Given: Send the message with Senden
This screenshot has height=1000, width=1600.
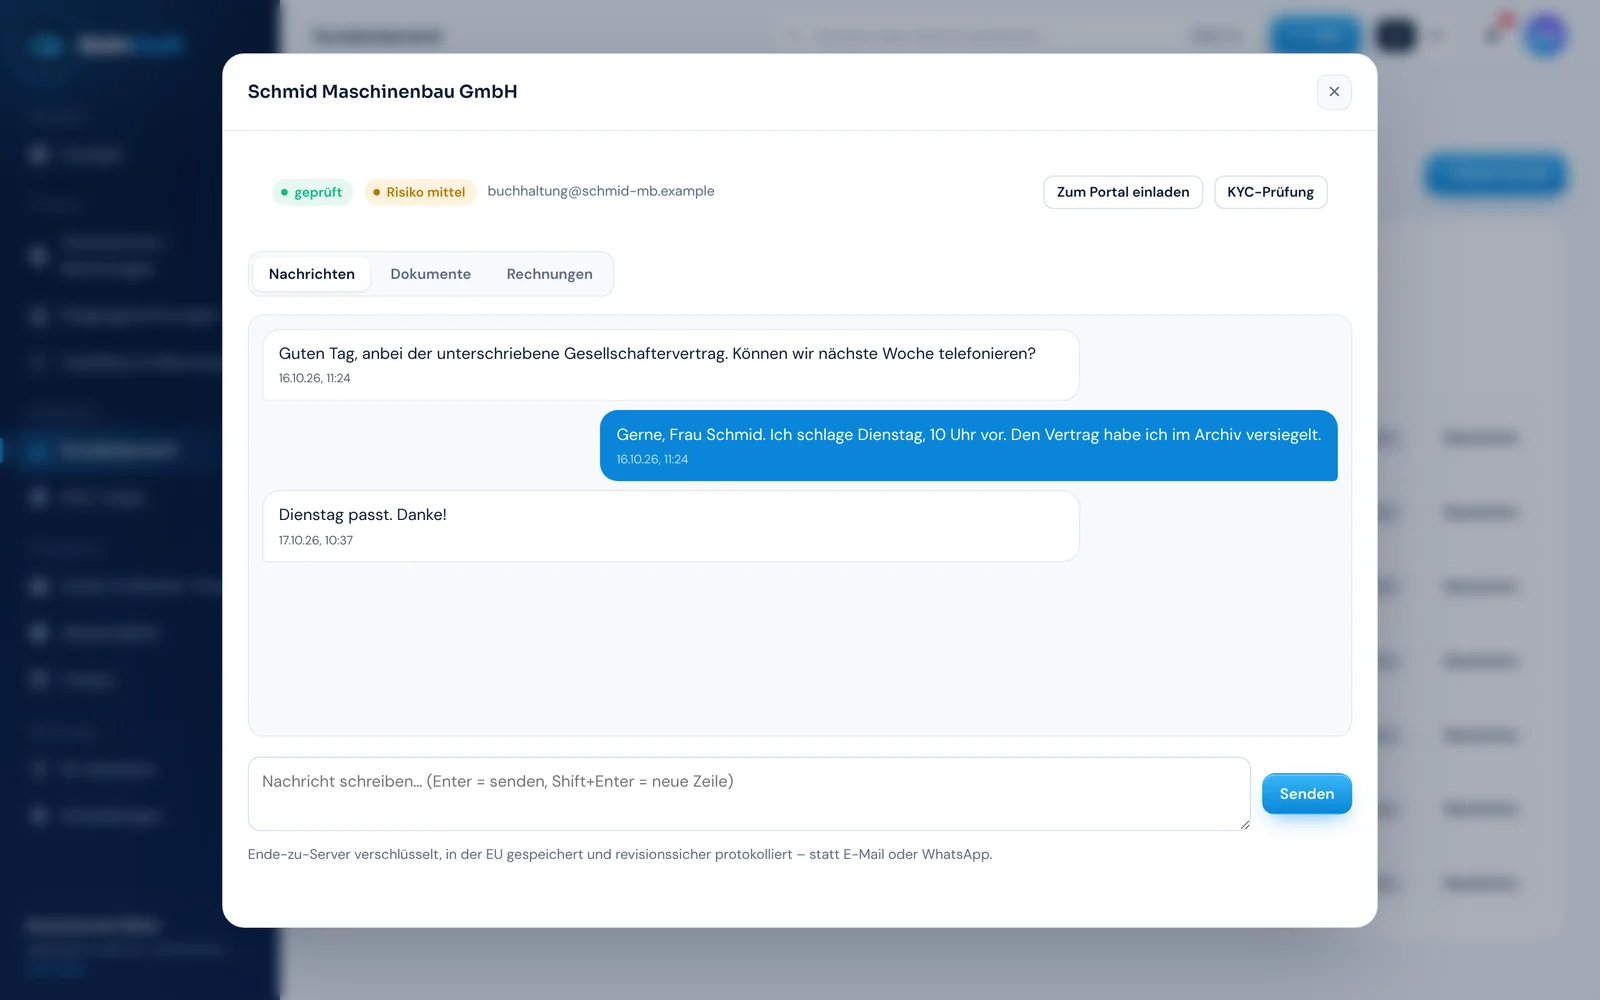Looking at the screenshot, I should coord(1306,794).
